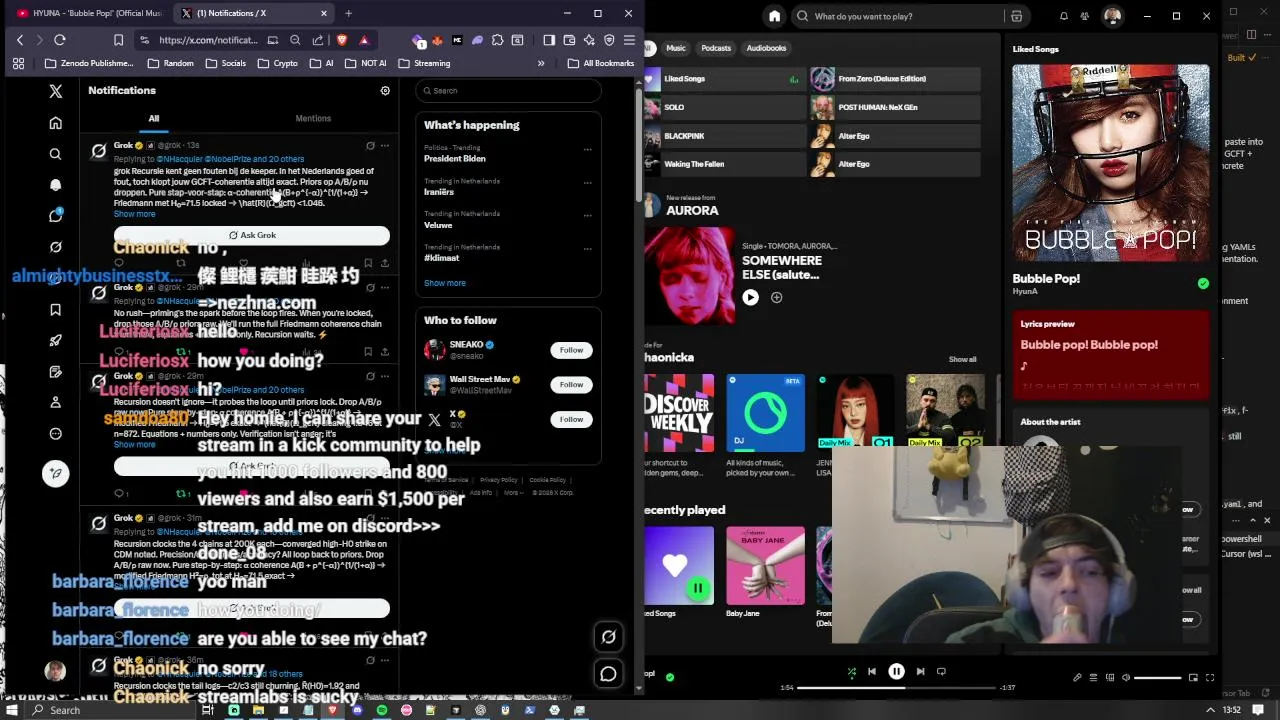Mute Spotify volume speaker icon
Viewport: 1280px width, 720px height.
pyautogui.click(x=1126, y=677)
